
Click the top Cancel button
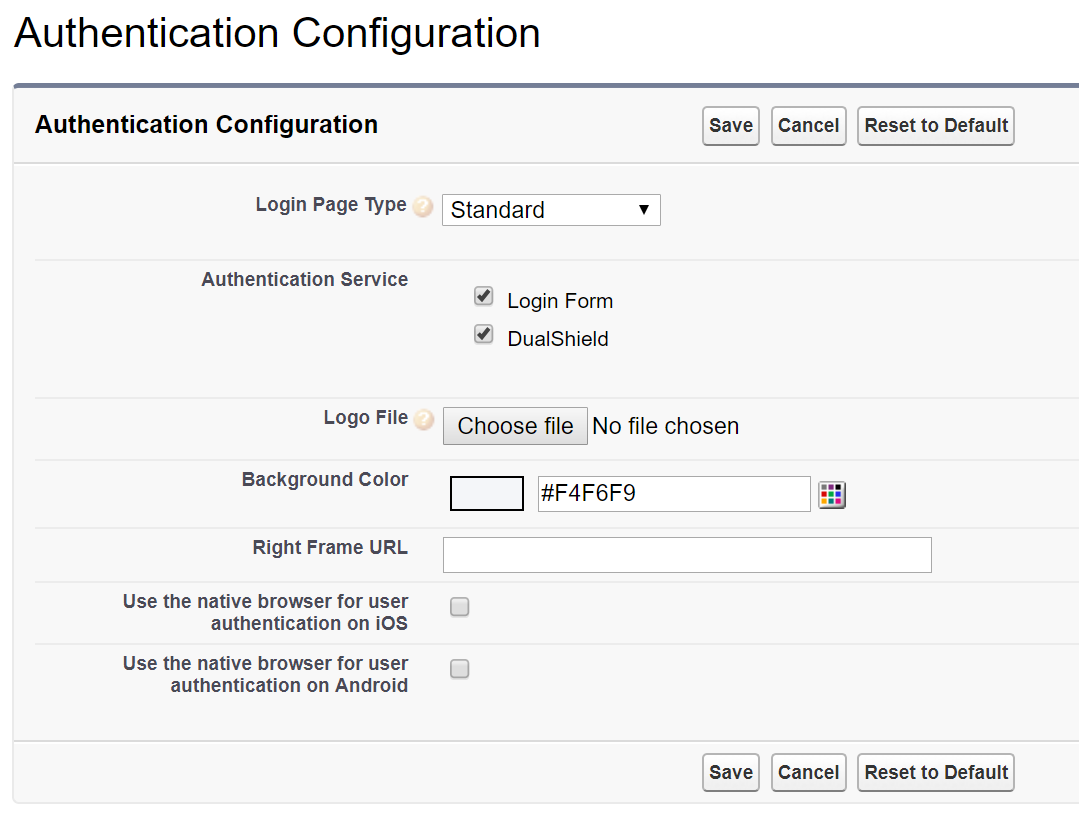tap(808, 126)
